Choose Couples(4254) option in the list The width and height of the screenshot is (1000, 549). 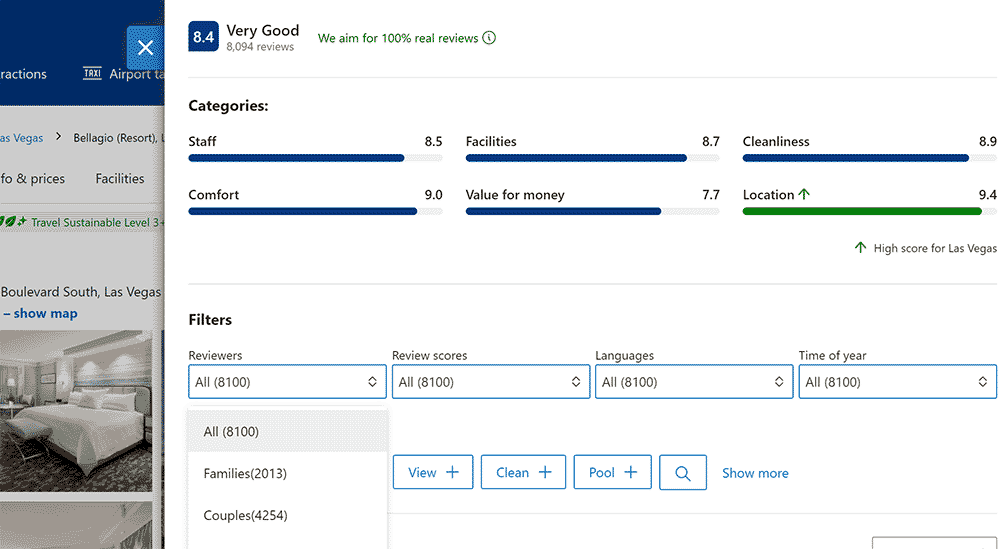click(245, 515)
